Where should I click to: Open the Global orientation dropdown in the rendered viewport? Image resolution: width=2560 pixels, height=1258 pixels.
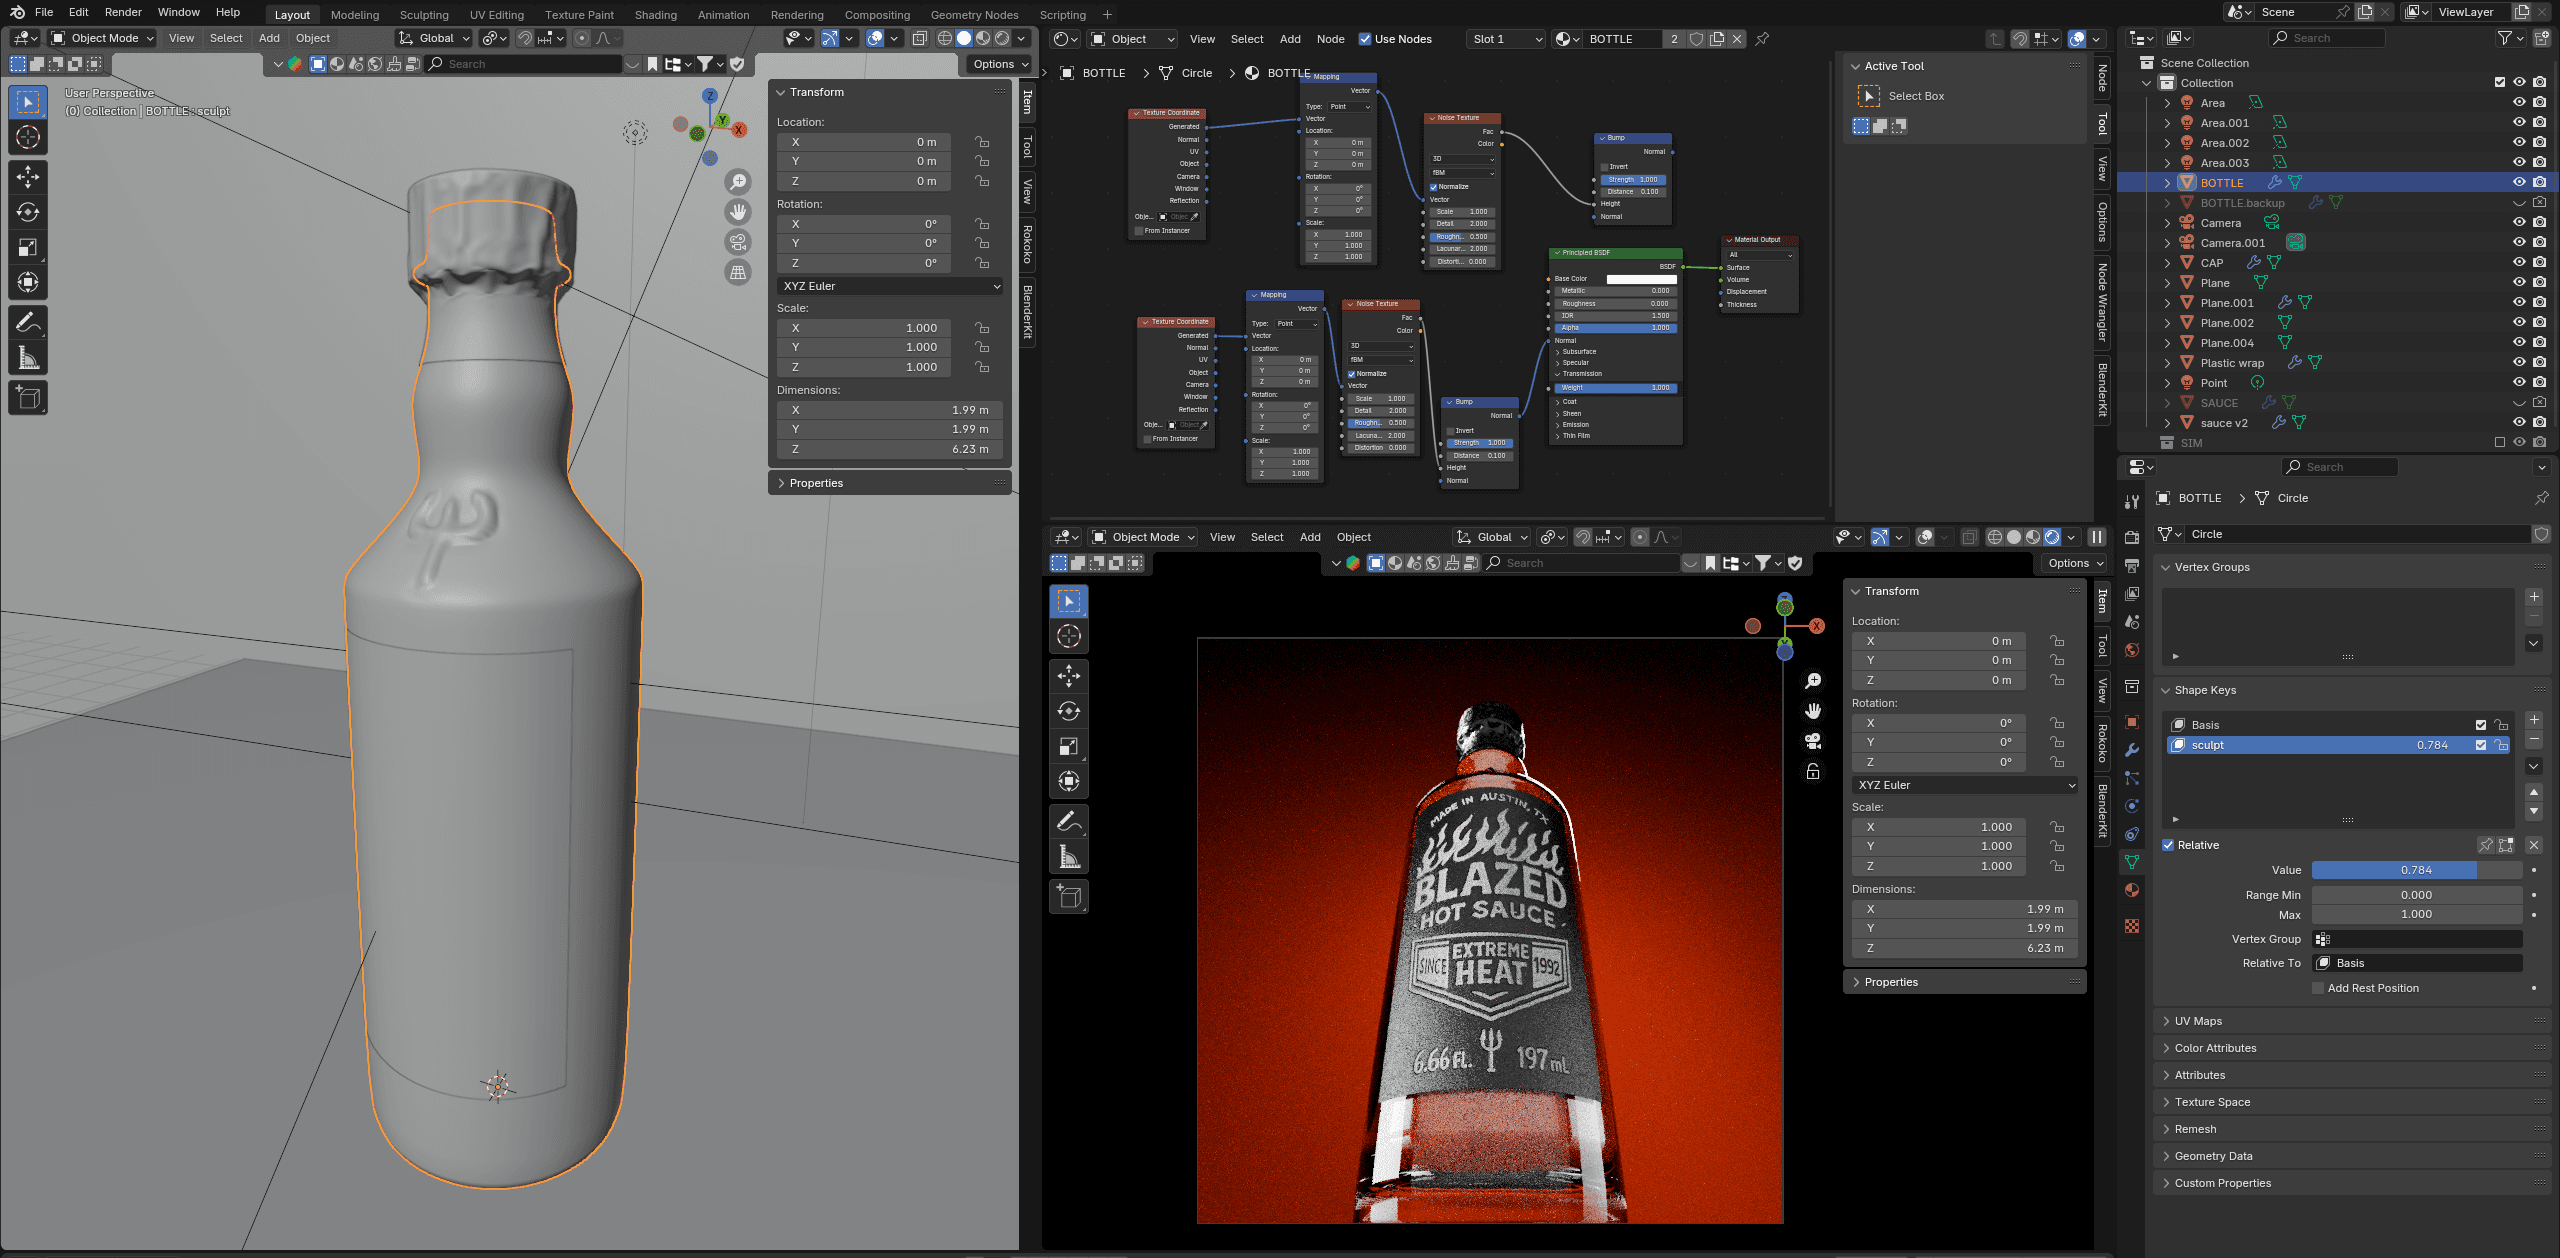tap(1492, 537)
